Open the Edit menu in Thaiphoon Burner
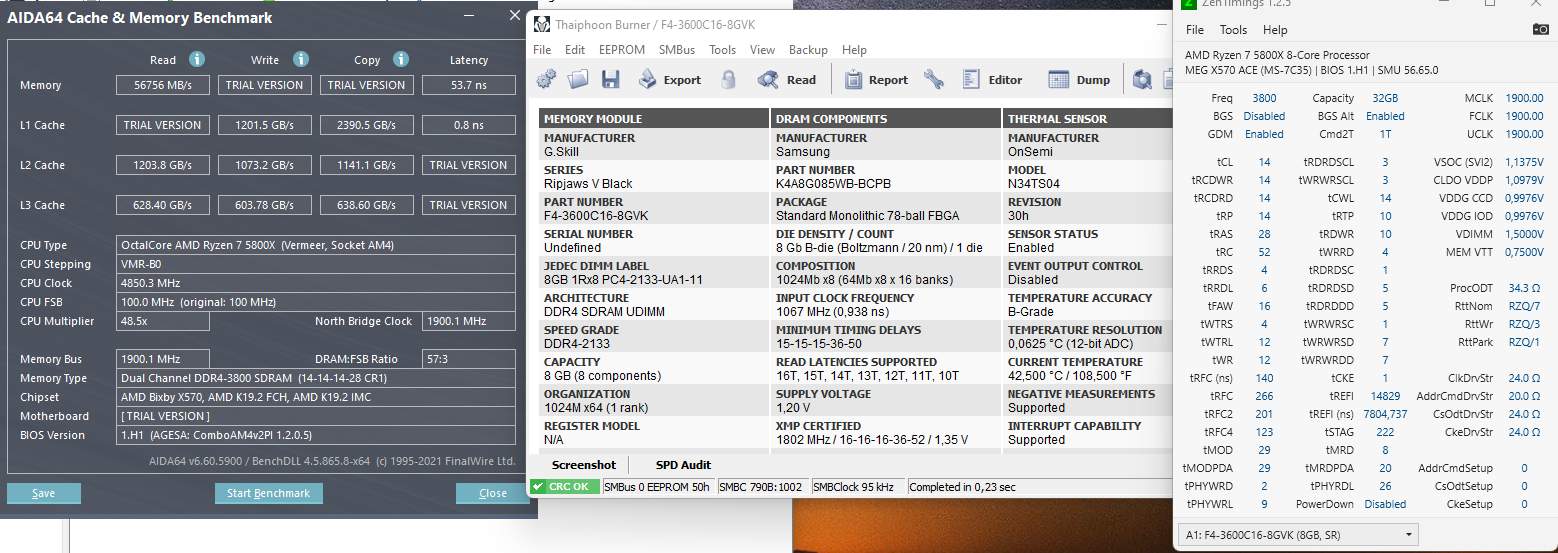This screenshot has width=1558, height=553. click(575, 50)
